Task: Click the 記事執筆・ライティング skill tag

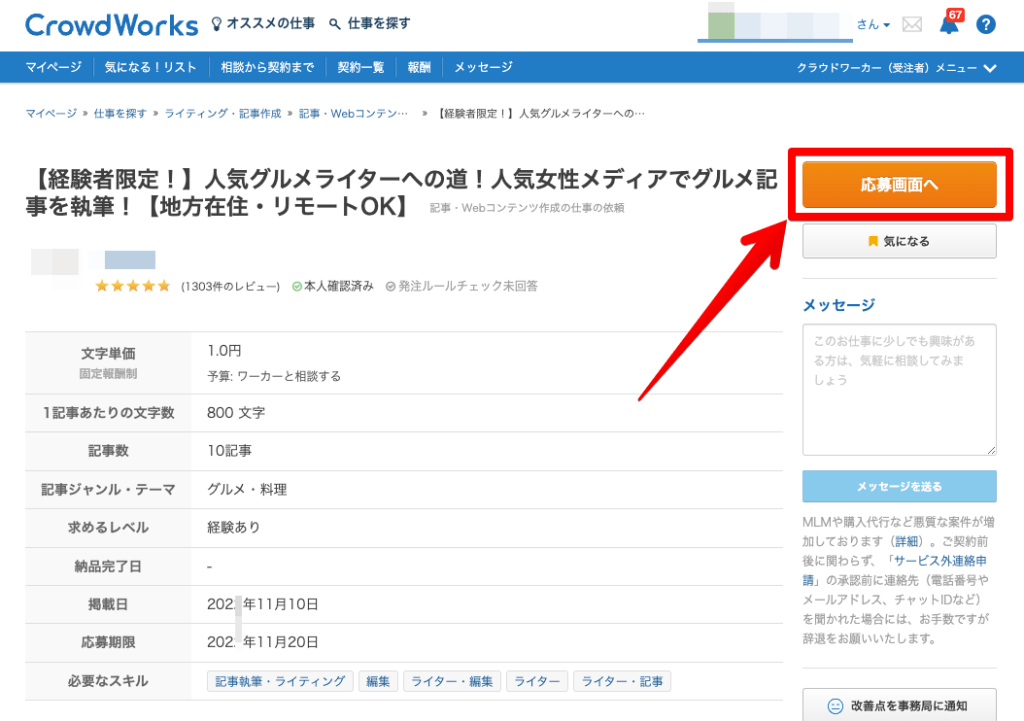Action: point(279,680)
